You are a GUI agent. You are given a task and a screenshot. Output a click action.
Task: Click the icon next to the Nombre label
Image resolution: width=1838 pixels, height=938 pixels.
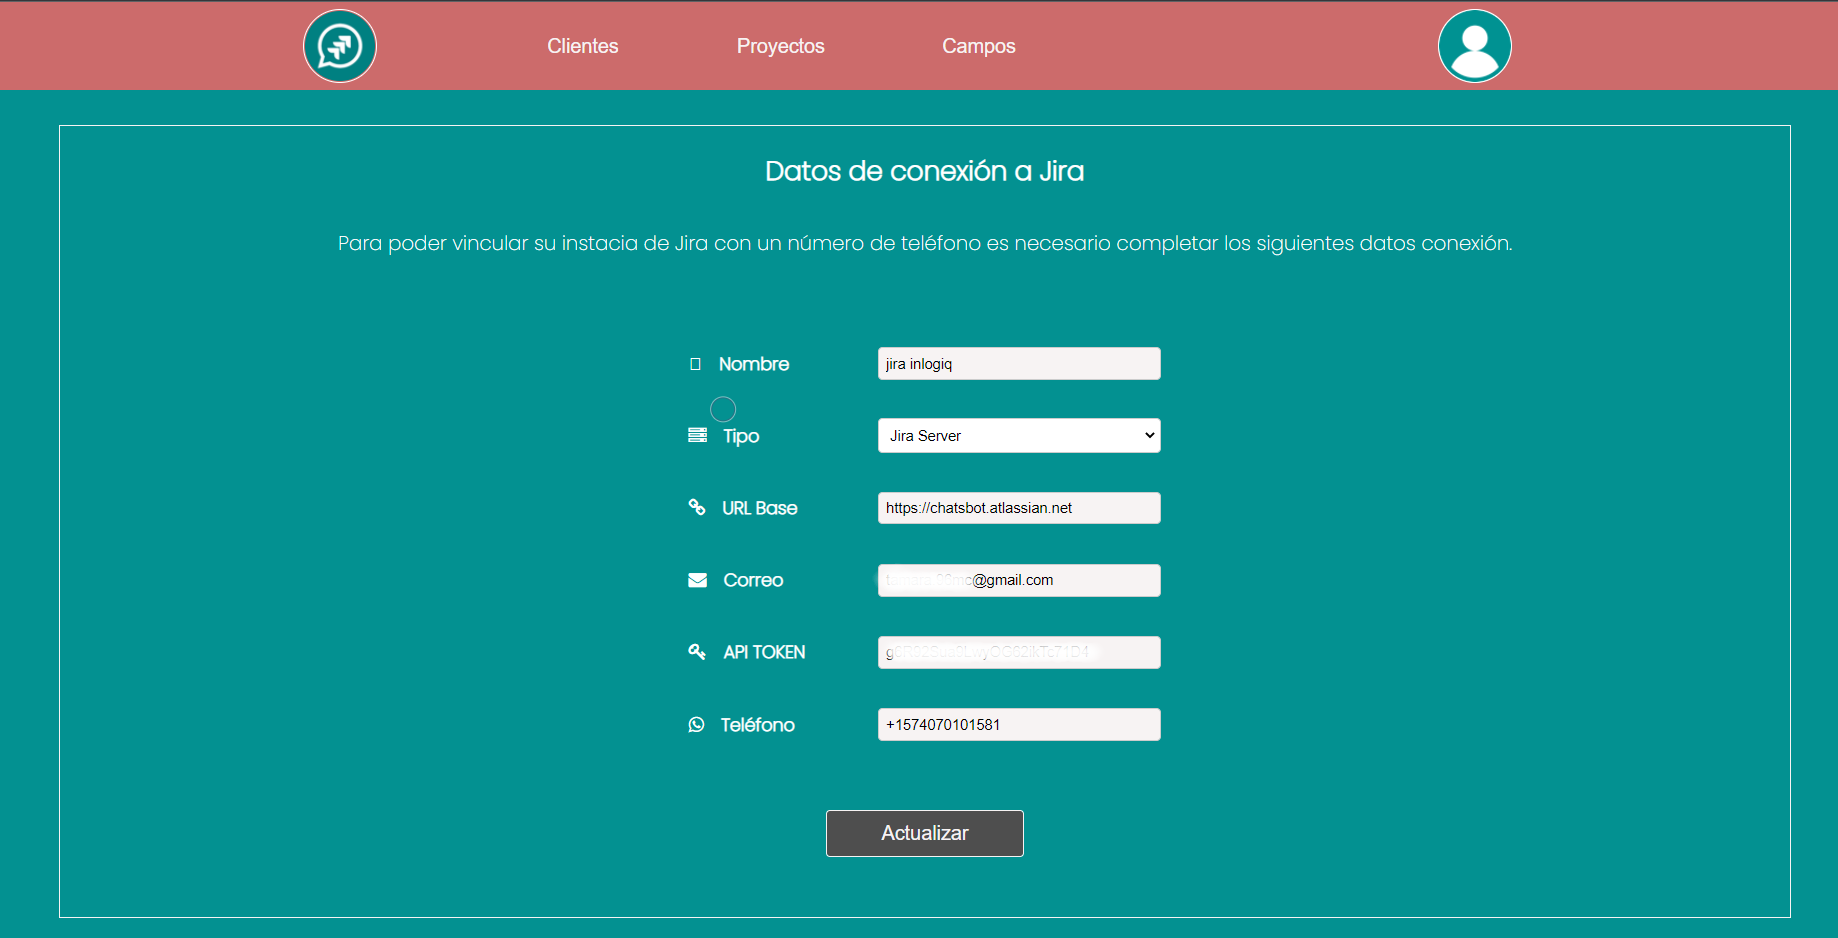[696, 363]
